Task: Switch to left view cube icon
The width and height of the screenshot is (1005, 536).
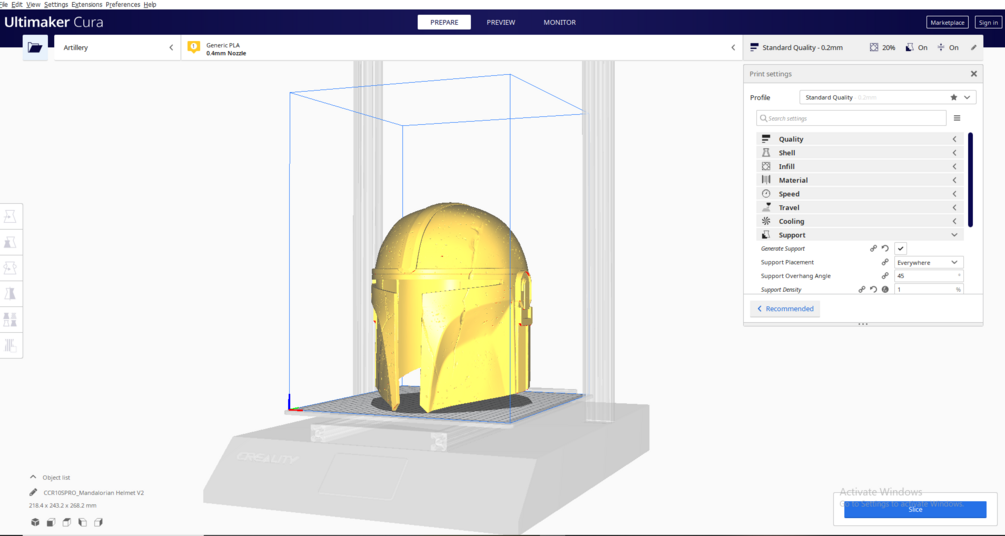Action: tap(83, 523)
